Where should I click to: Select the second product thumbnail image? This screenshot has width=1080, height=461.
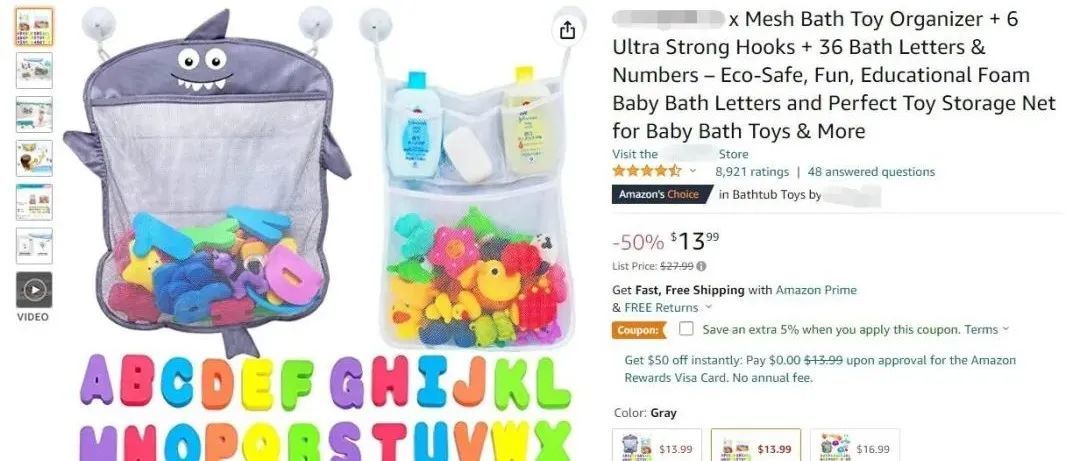(34, 70)
